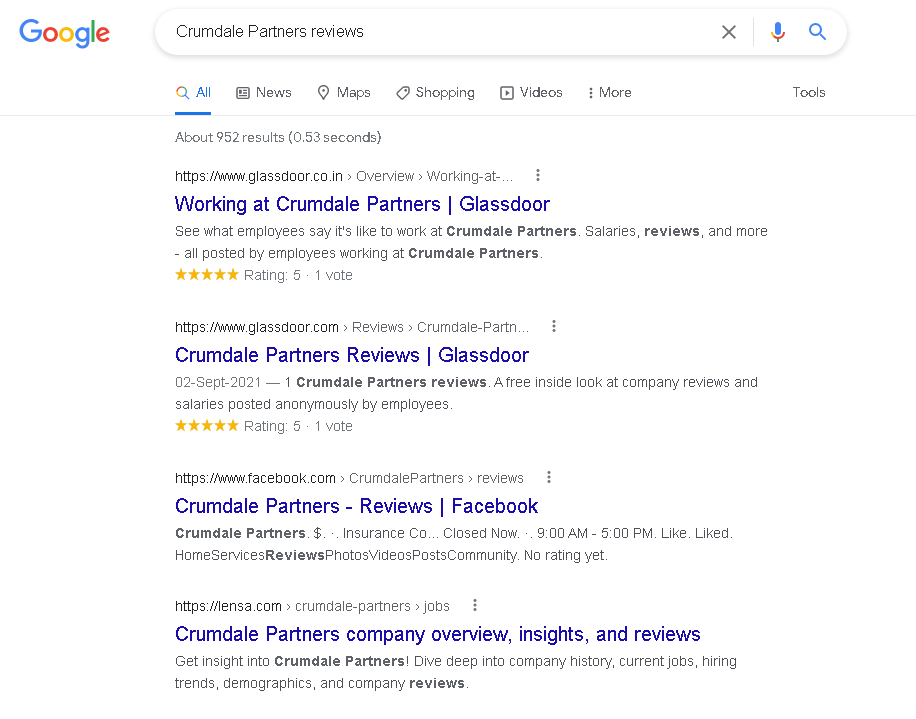Screen dimensions: 916x719
Task: Submit search with the magnifier icon
Action: point(817,32)
